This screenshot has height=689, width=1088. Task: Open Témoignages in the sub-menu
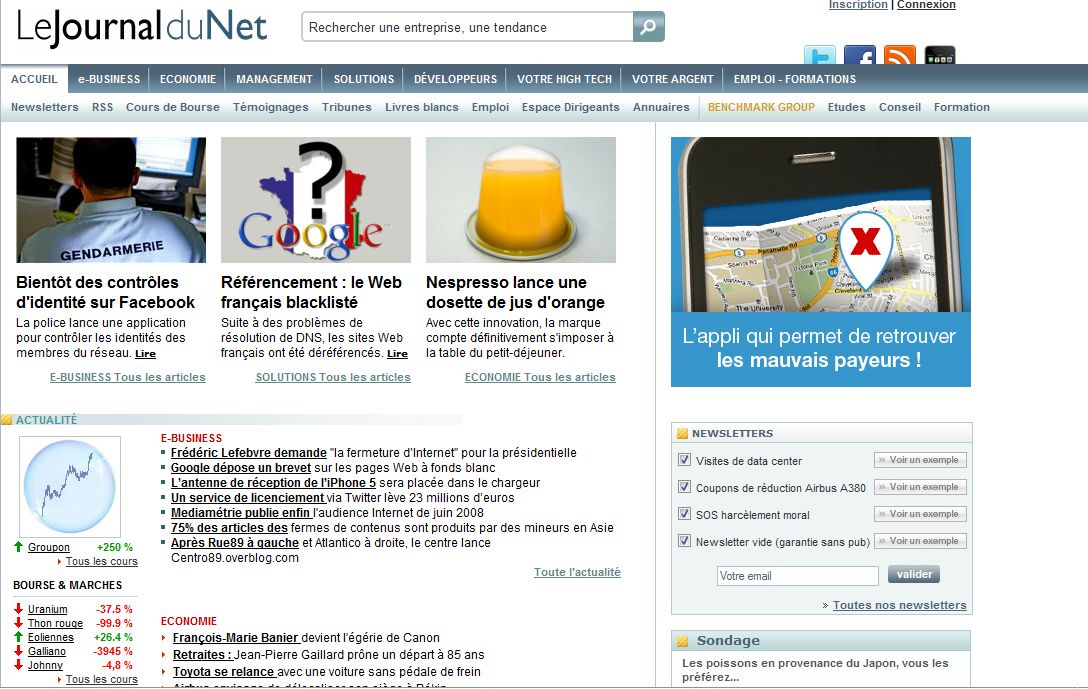point(271,107)
